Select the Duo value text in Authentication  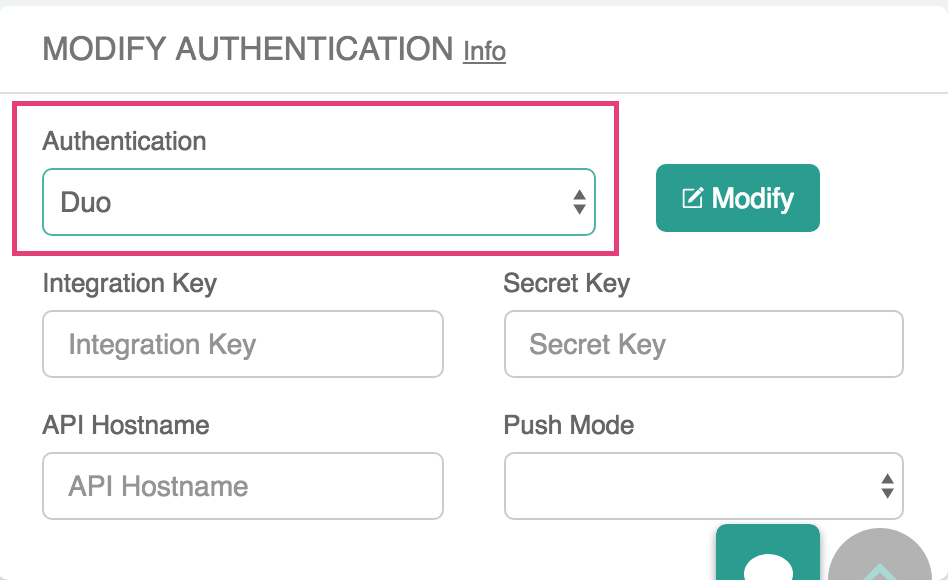click(86, 202)
